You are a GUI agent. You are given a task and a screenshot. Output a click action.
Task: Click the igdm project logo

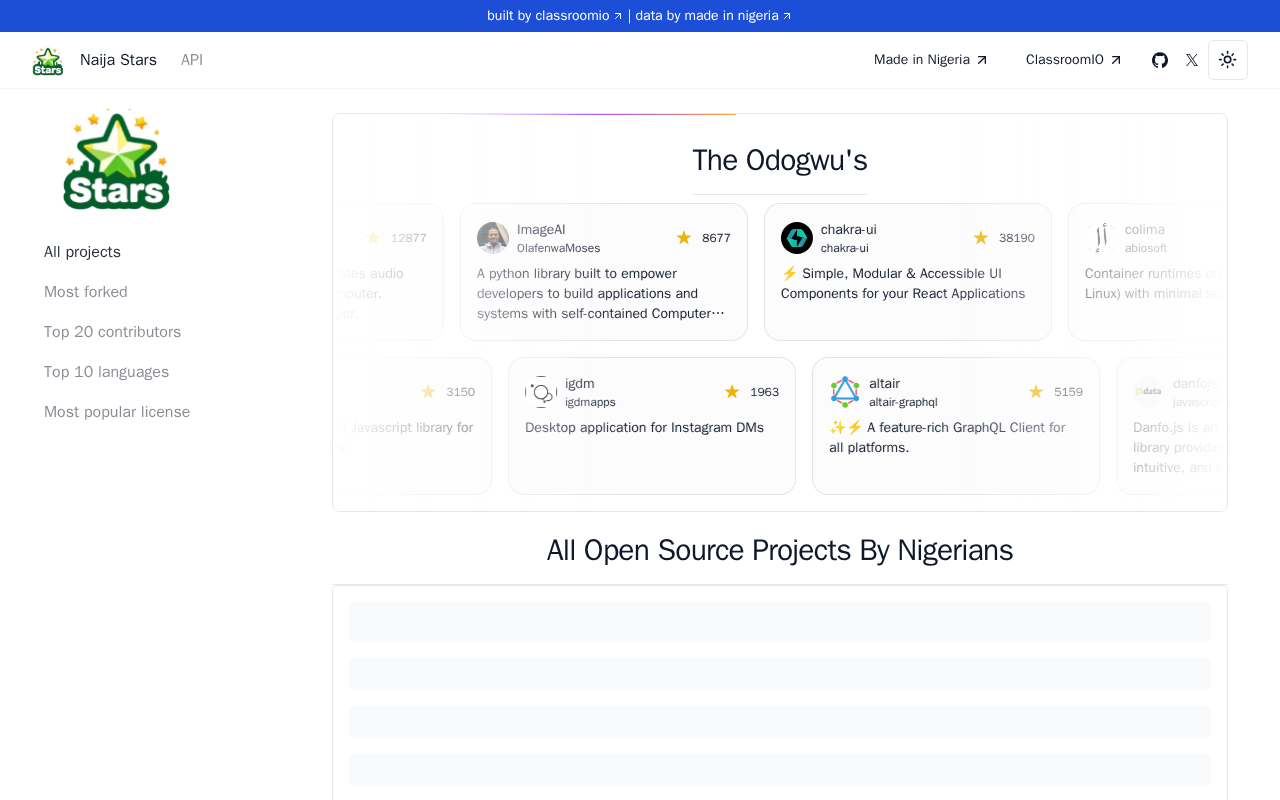[541, 392]
